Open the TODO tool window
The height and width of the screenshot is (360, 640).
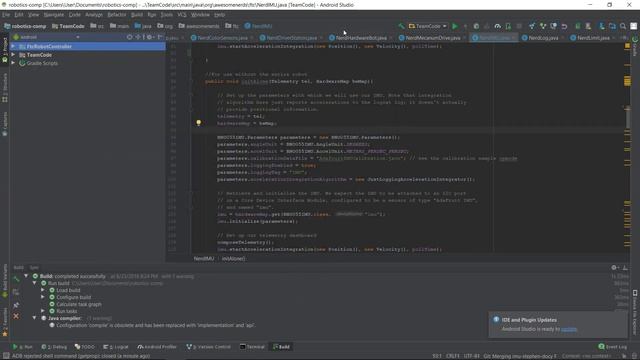coord(84,347)
